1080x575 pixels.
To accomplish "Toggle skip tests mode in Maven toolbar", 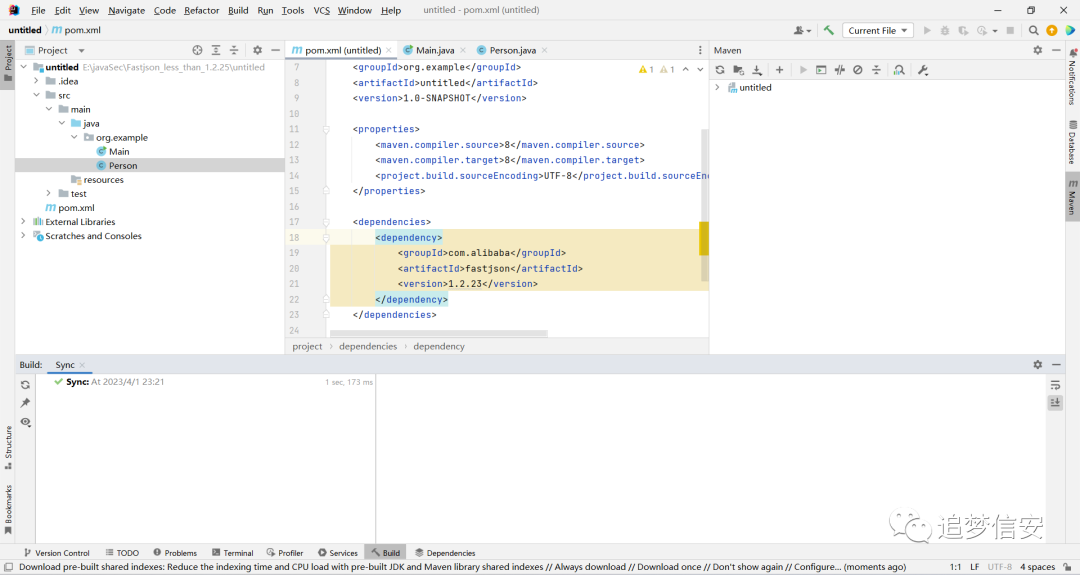I will (858, 70).
